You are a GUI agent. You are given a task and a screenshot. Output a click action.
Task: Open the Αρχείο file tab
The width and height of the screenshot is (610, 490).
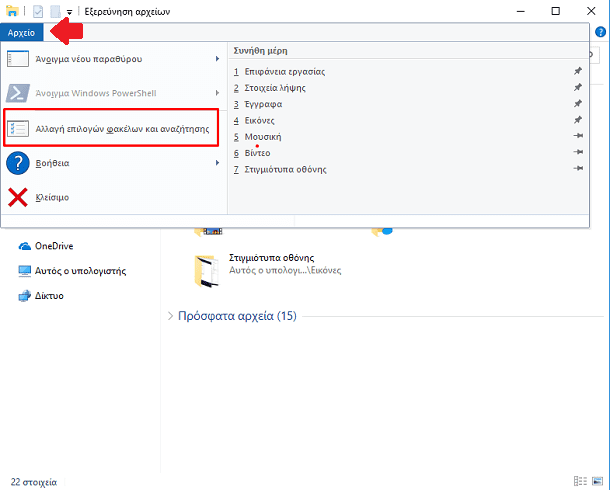(x=21, y=33)
